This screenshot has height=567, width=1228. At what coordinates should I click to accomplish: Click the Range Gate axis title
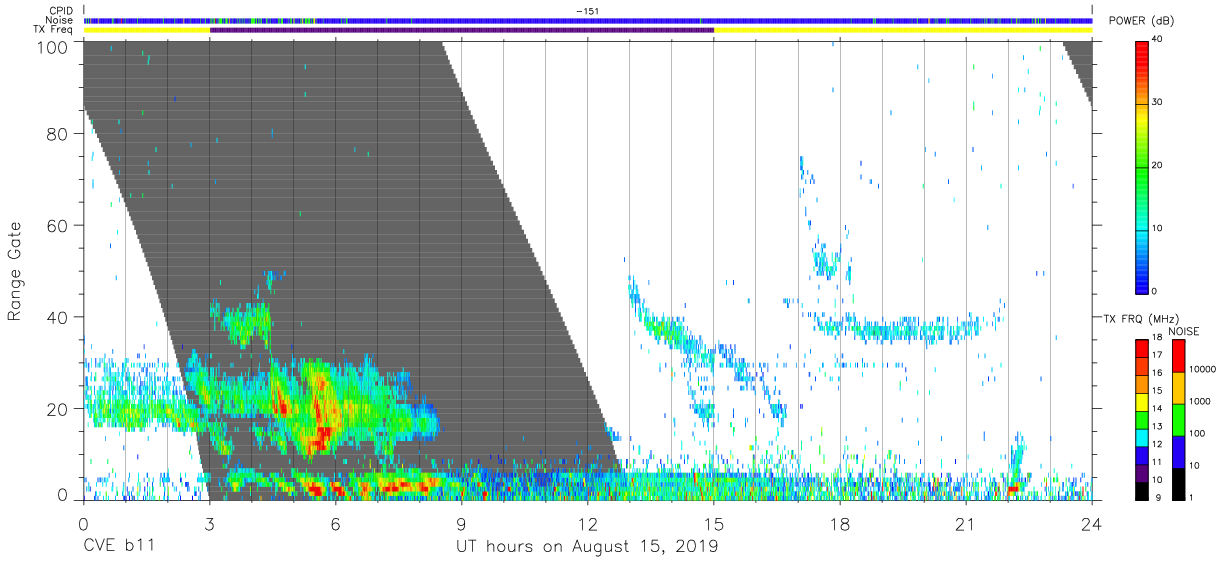(15, 273)
